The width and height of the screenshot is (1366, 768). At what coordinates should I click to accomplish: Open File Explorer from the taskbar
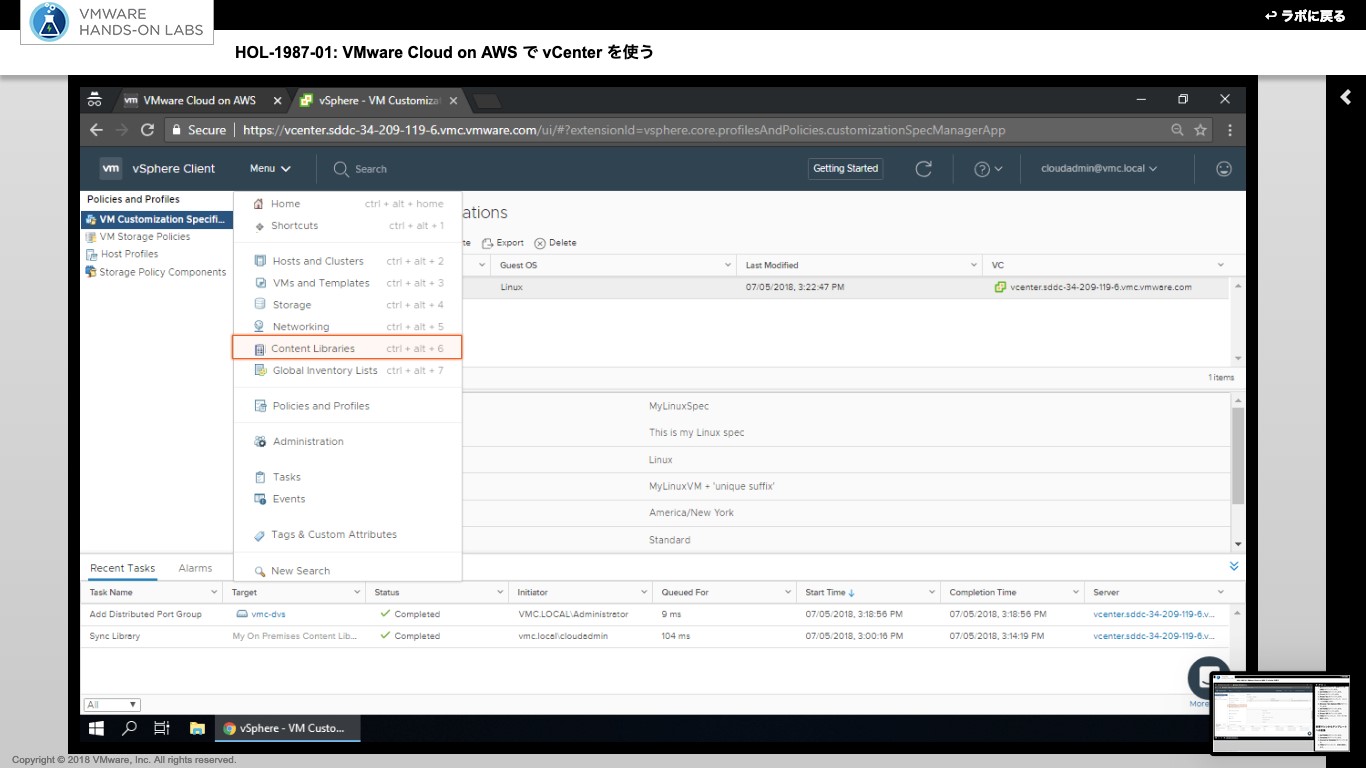(197, 728)
